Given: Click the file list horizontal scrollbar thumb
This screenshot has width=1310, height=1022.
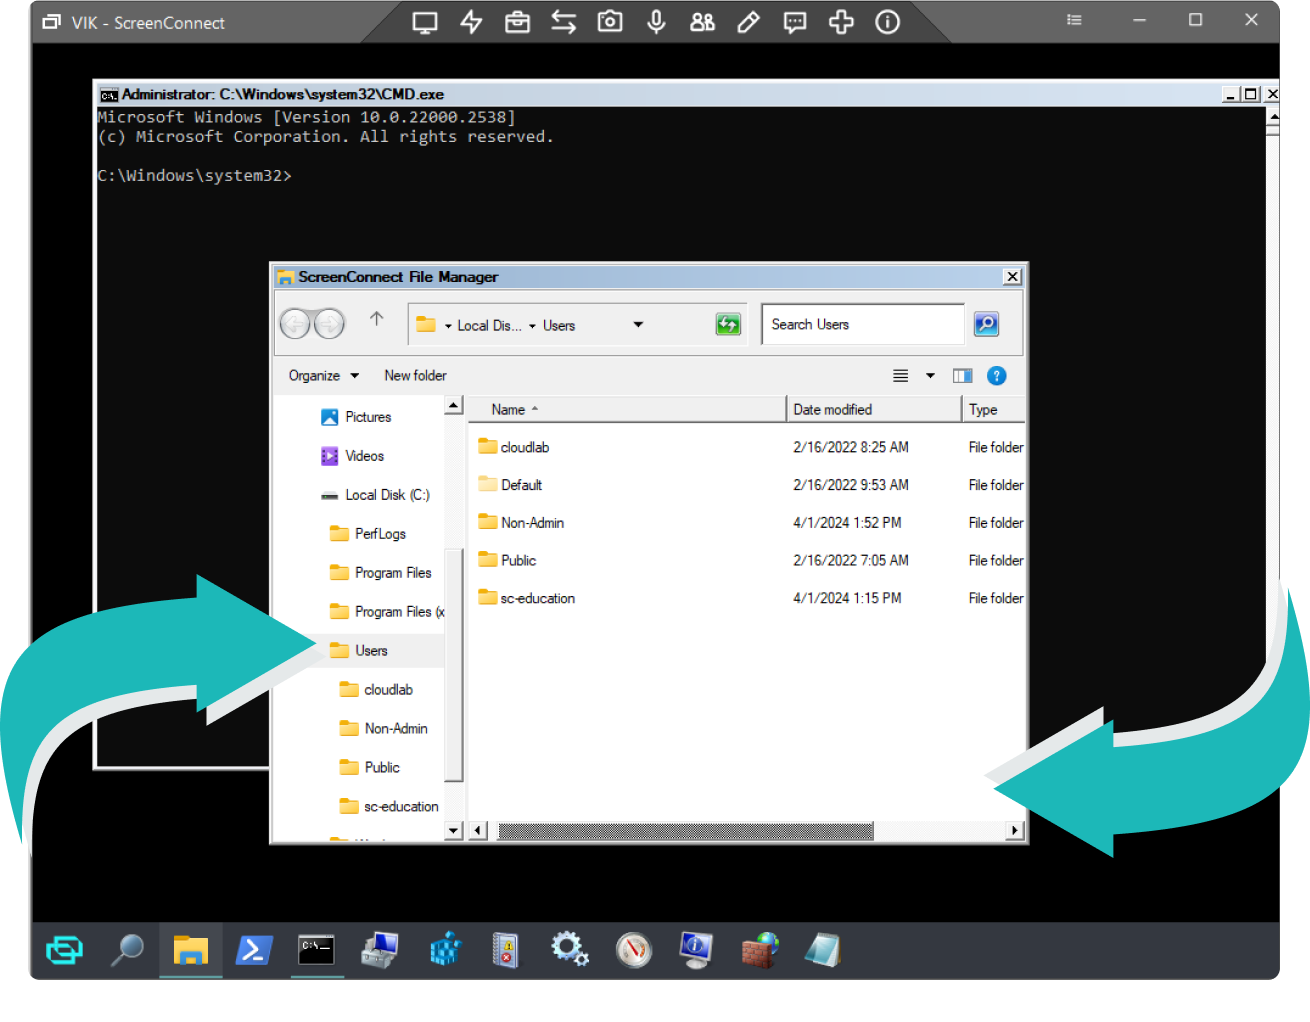Looking at the screenshot, I should (685, 830).
